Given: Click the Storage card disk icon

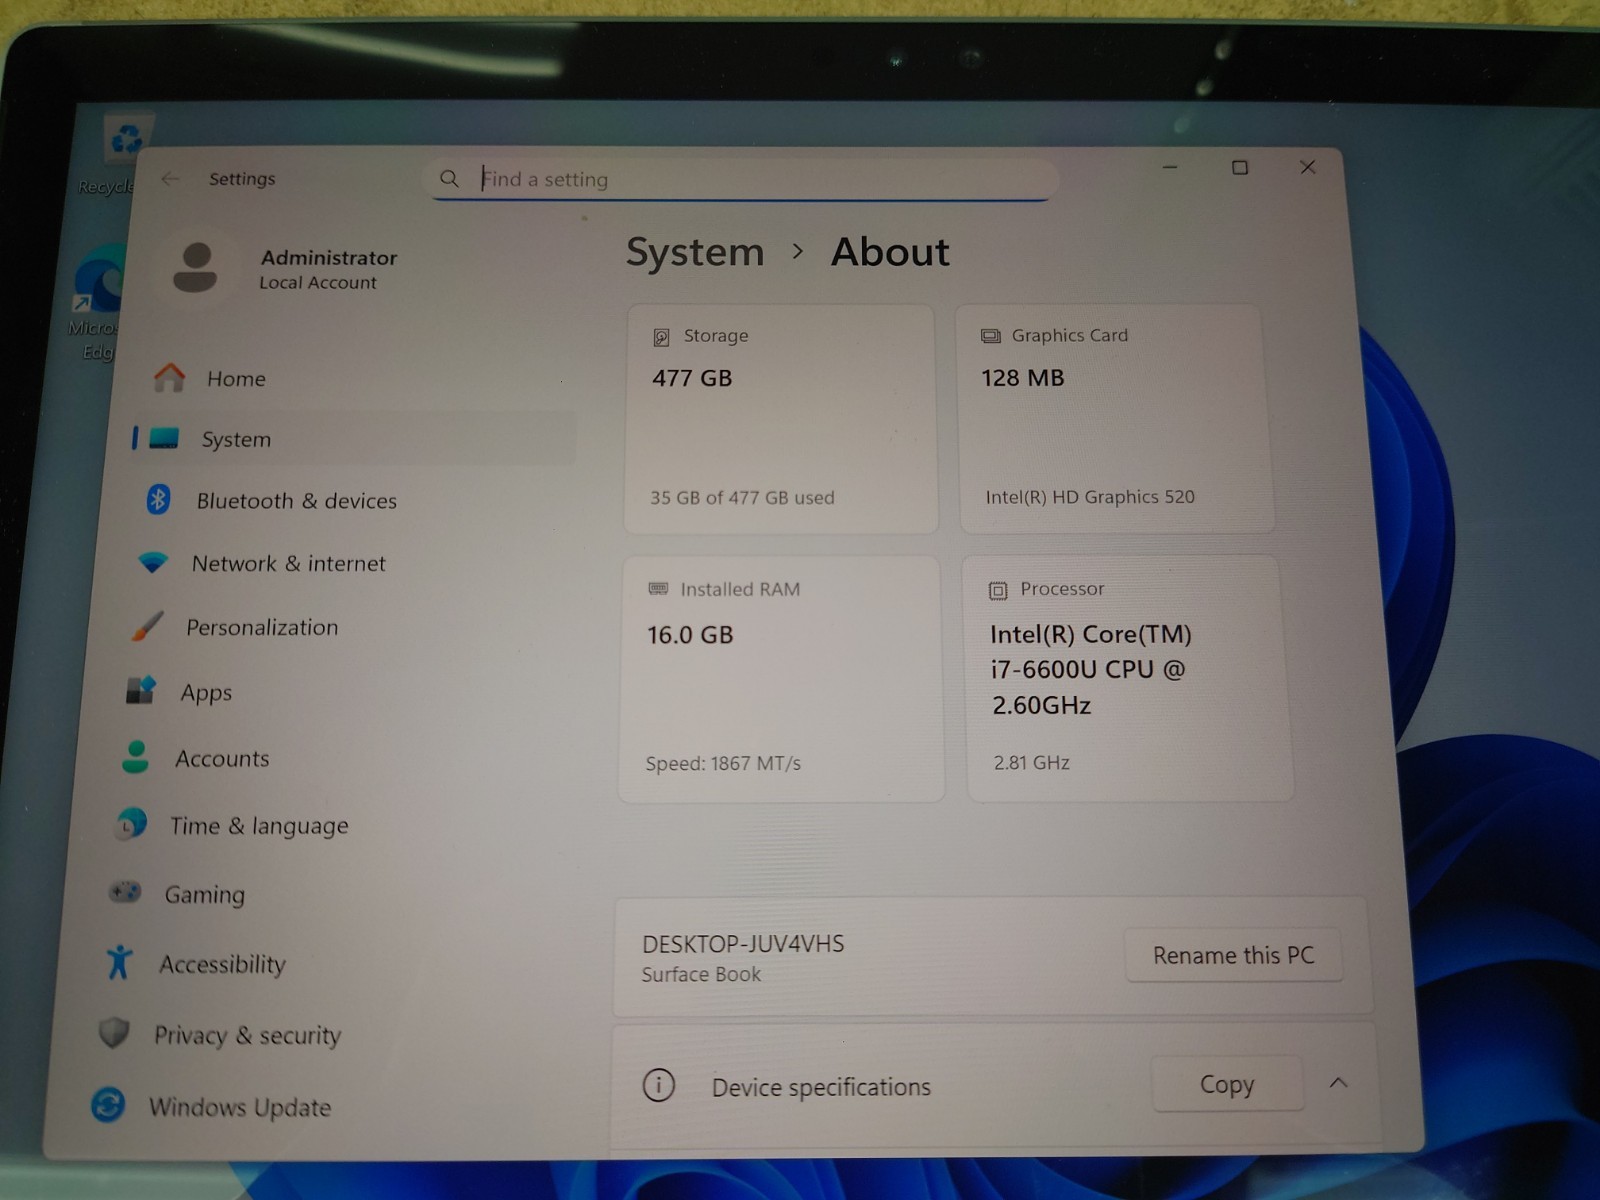Looking at the screenshot, I should pyautogui.click(x=661, y=337).
